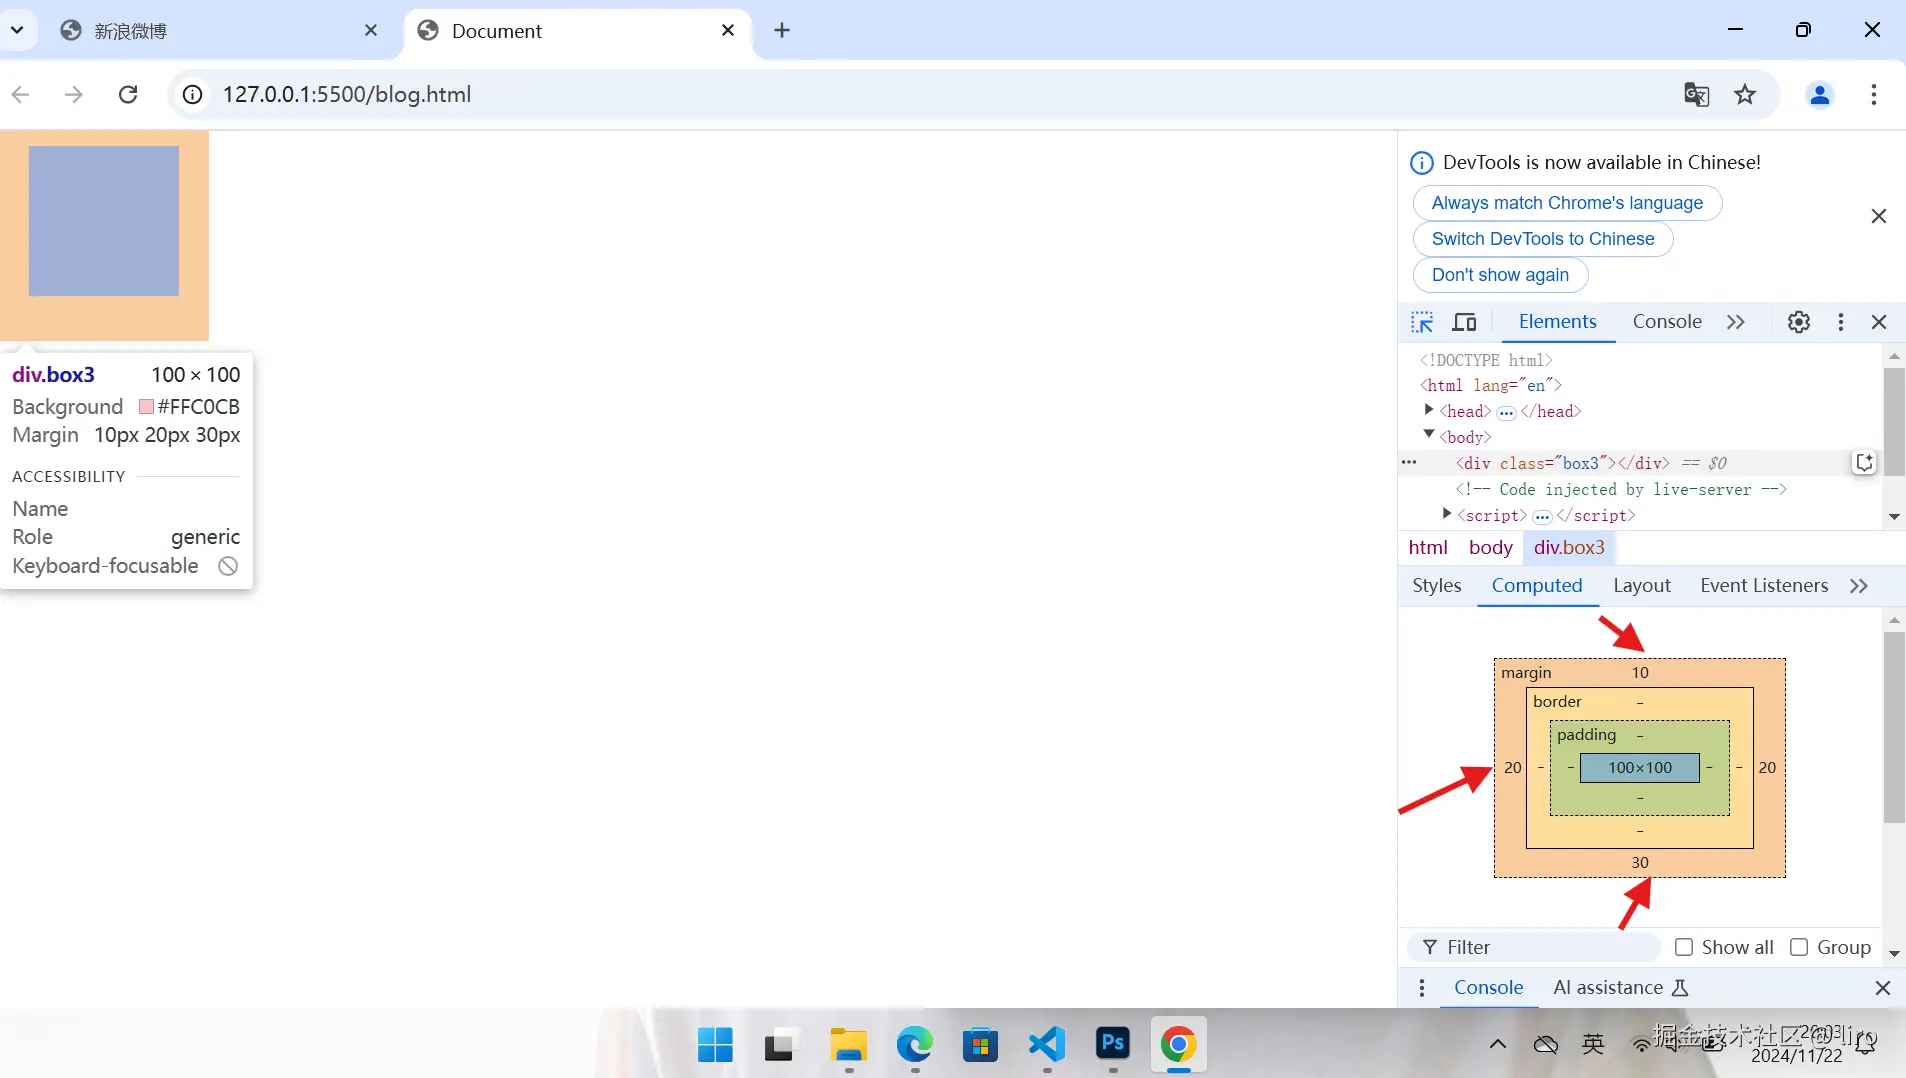
Task: Show hidden system tray icons
Action: 1497,1045
